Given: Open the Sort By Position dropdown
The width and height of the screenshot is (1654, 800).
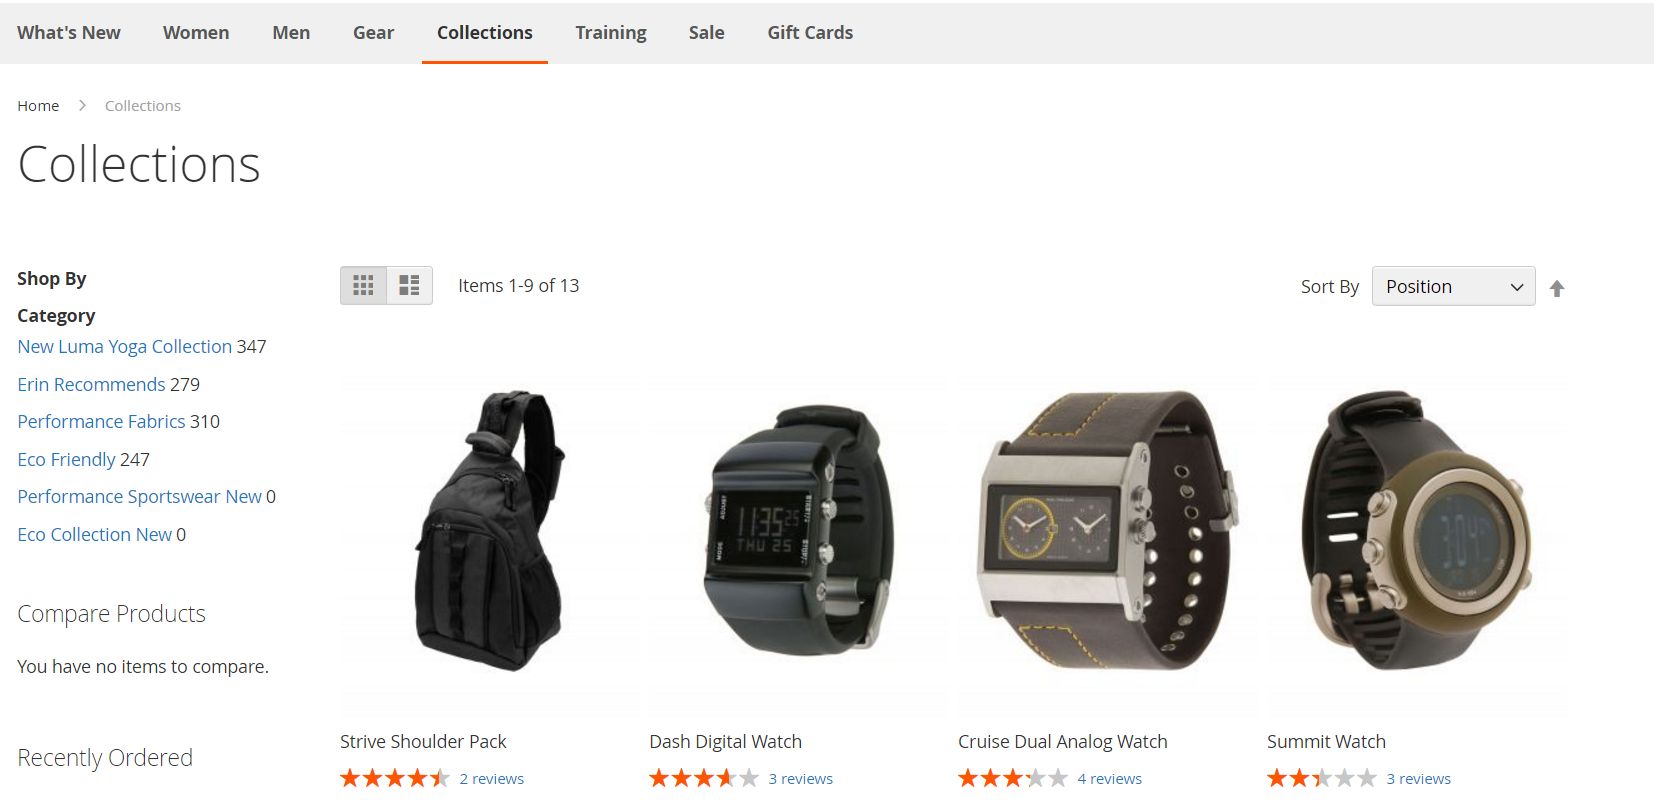Looking at the screenshot, I should click(x=1453, y=286).
